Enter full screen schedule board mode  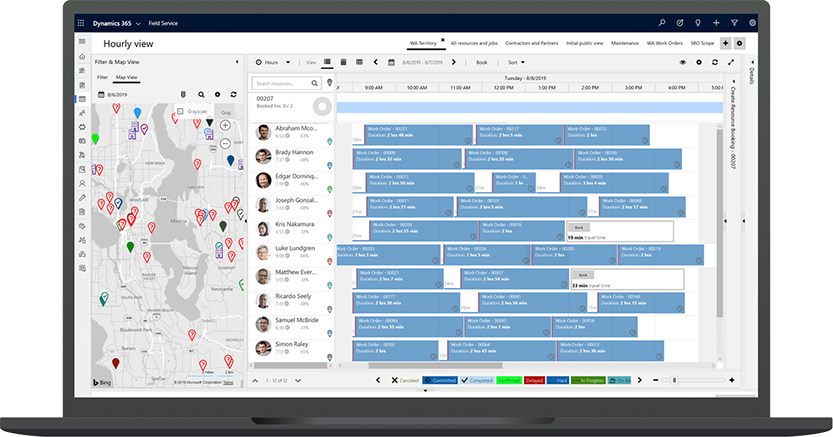coord(730,62)
